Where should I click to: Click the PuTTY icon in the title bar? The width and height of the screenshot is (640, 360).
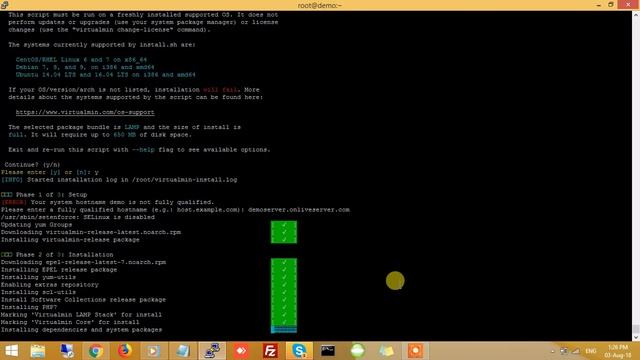click(x=4, y=5)
